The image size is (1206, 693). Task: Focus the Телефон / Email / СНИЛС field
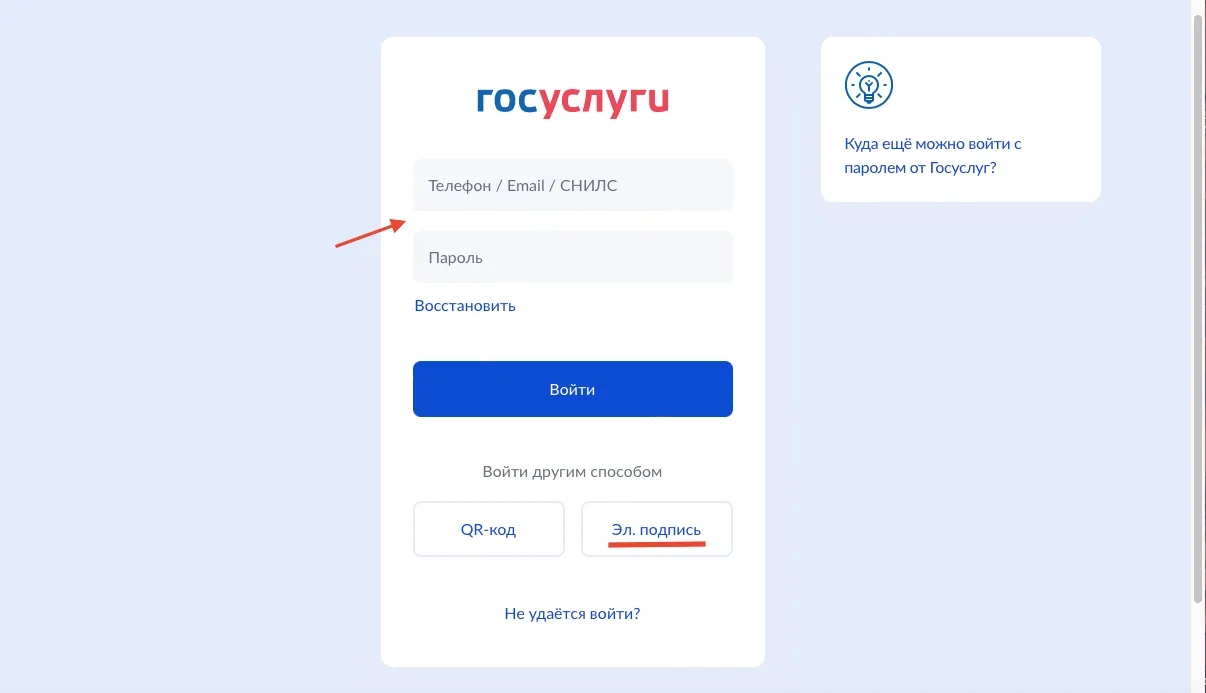click(573, 185)
